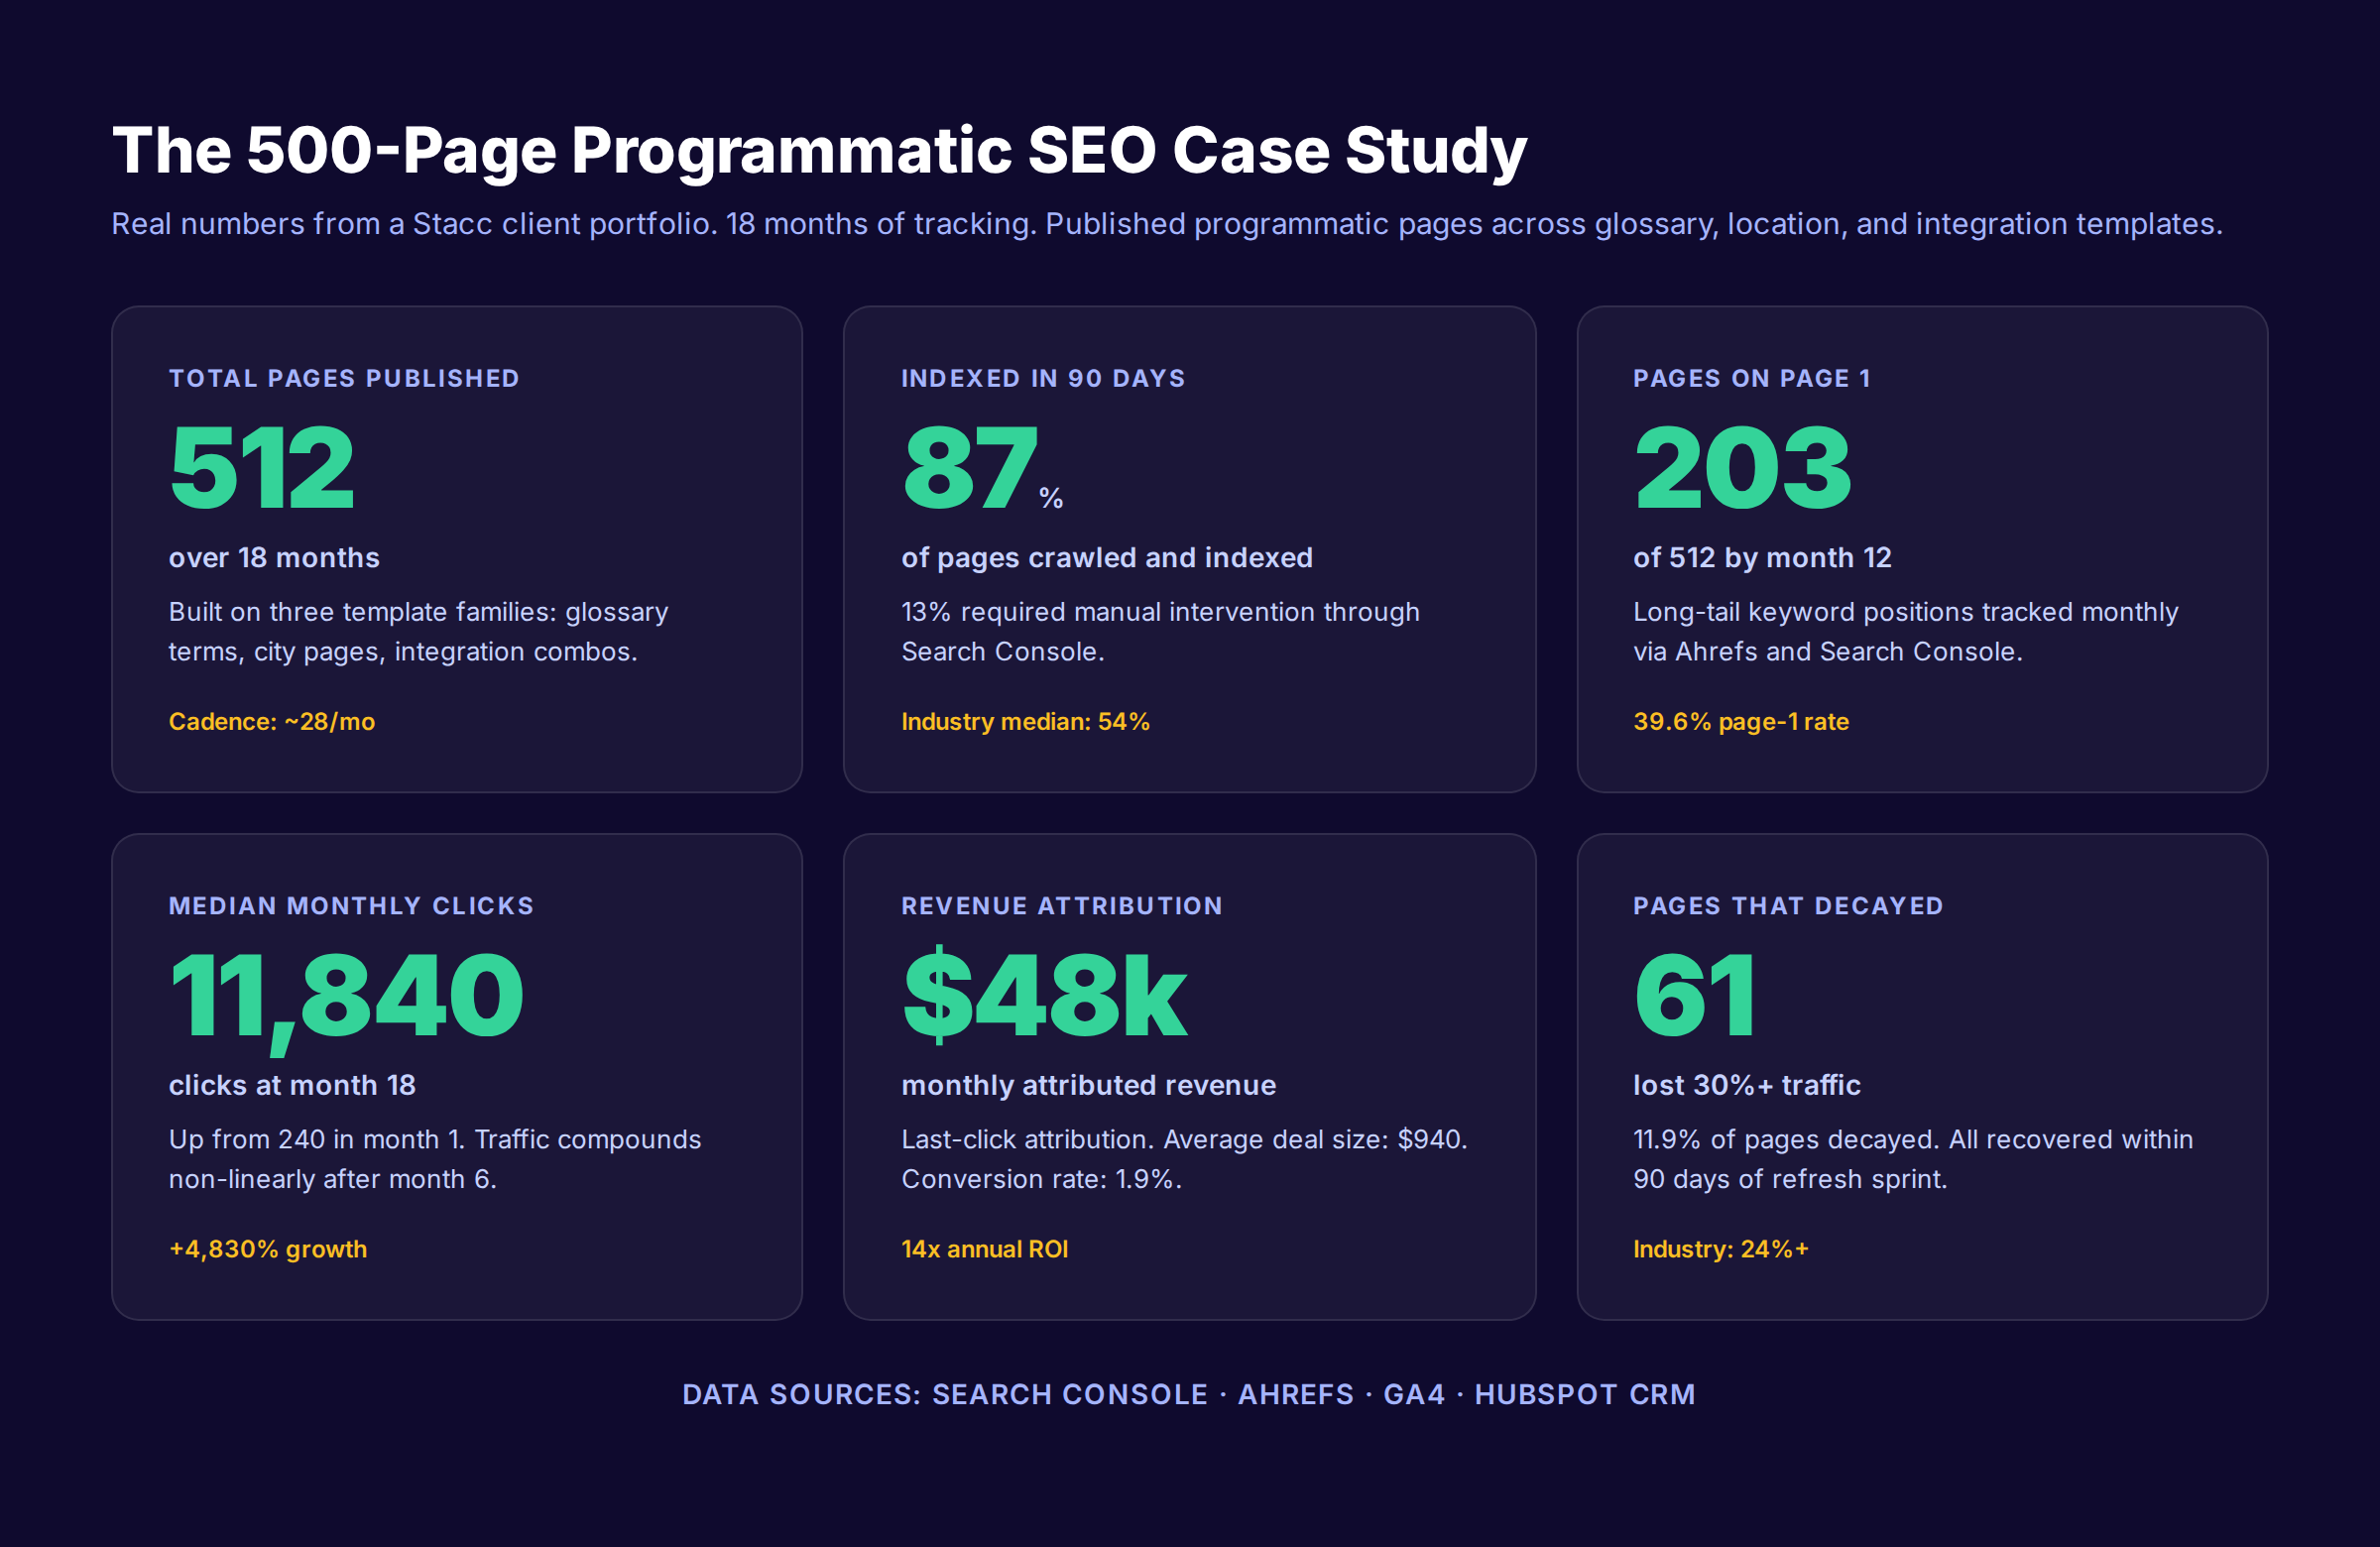Viewport: 2380px width, 1547px height.
Task: Click '+4,830% growth' note
Action: tap(268, 1250)
